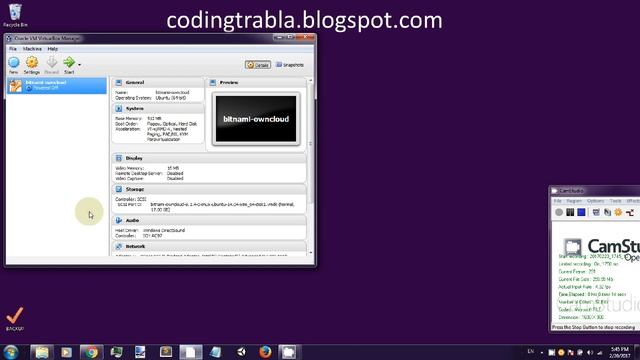Open File Explorer from taskbar

click(x=42, y=352)
